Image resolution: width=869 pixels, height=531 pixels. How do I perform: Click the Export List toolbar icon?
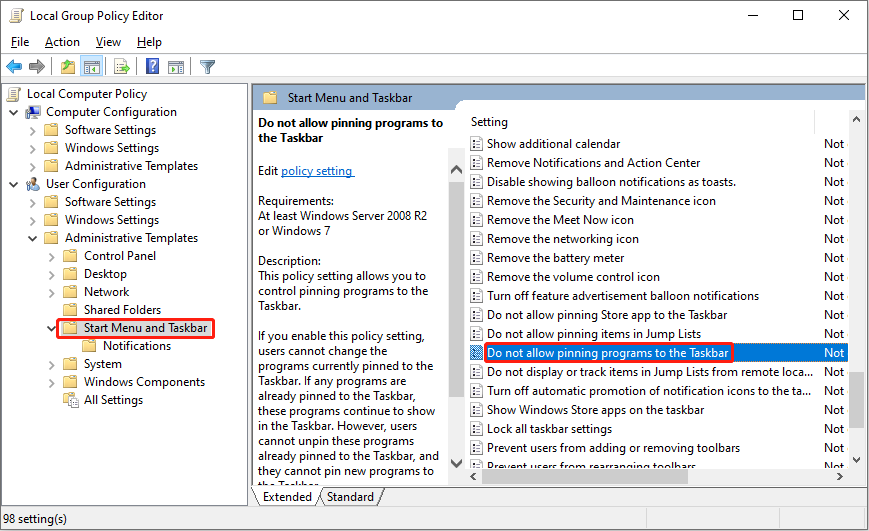pos(121,67)
